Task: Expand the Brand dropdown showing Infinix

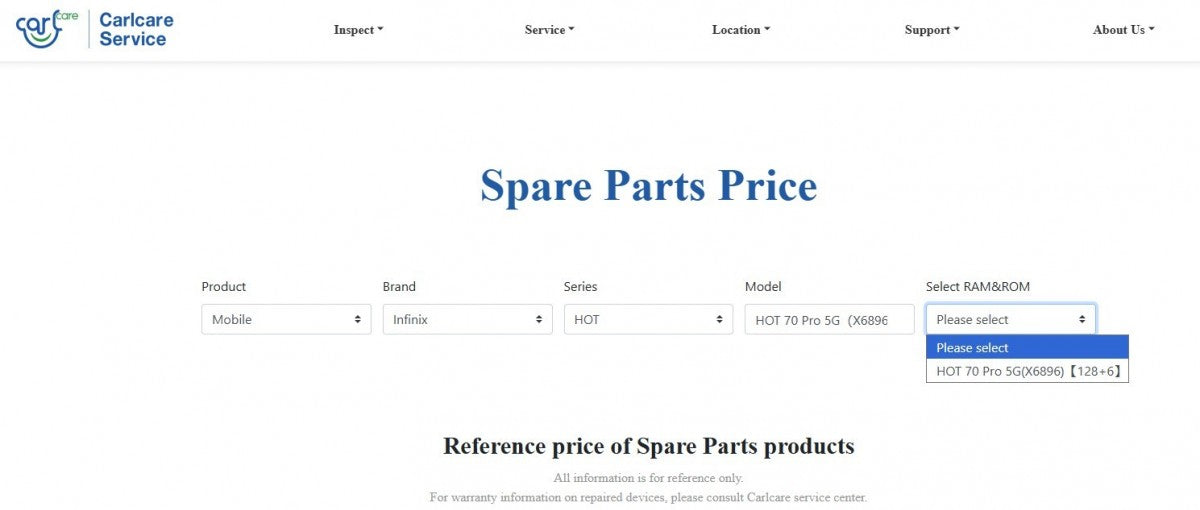Action: (x=467, y=320)
